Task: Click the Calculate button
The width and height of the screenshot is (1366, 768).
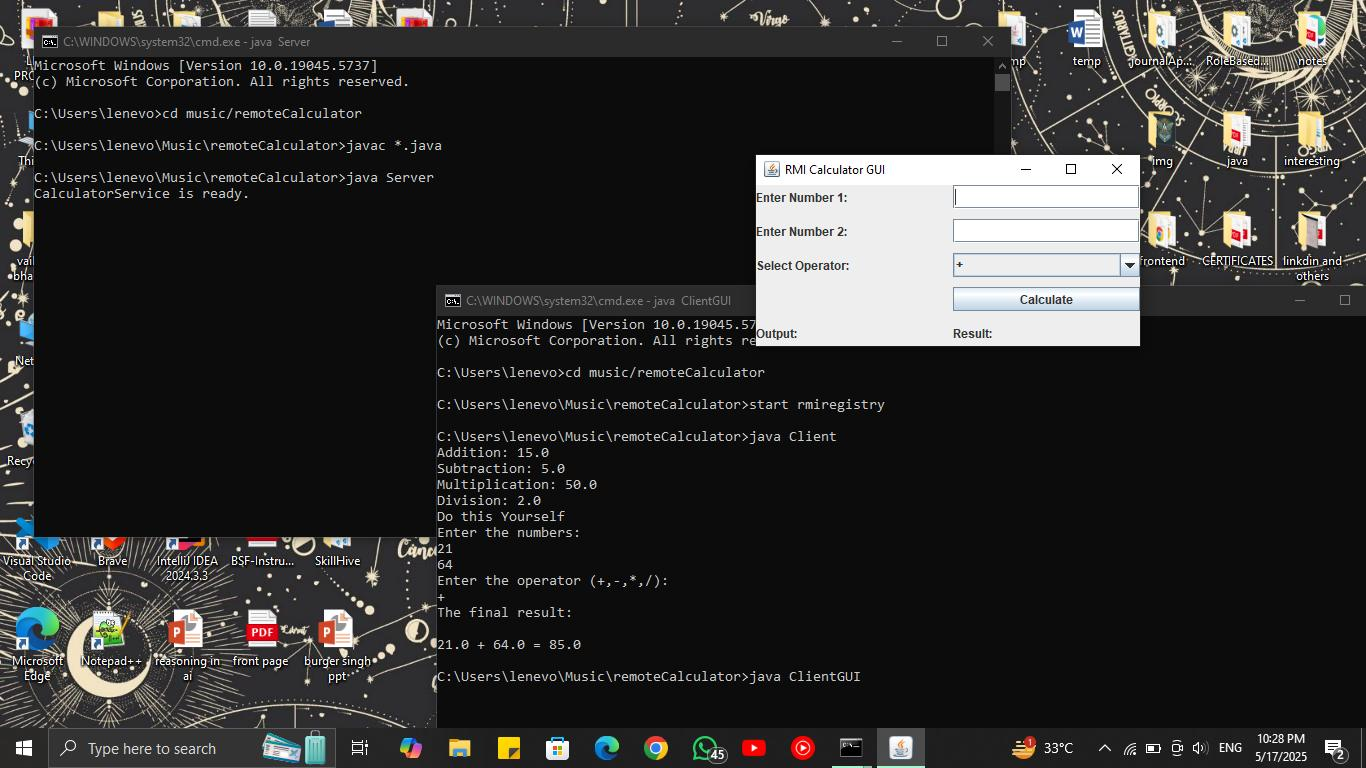Action: point(1045,300)
